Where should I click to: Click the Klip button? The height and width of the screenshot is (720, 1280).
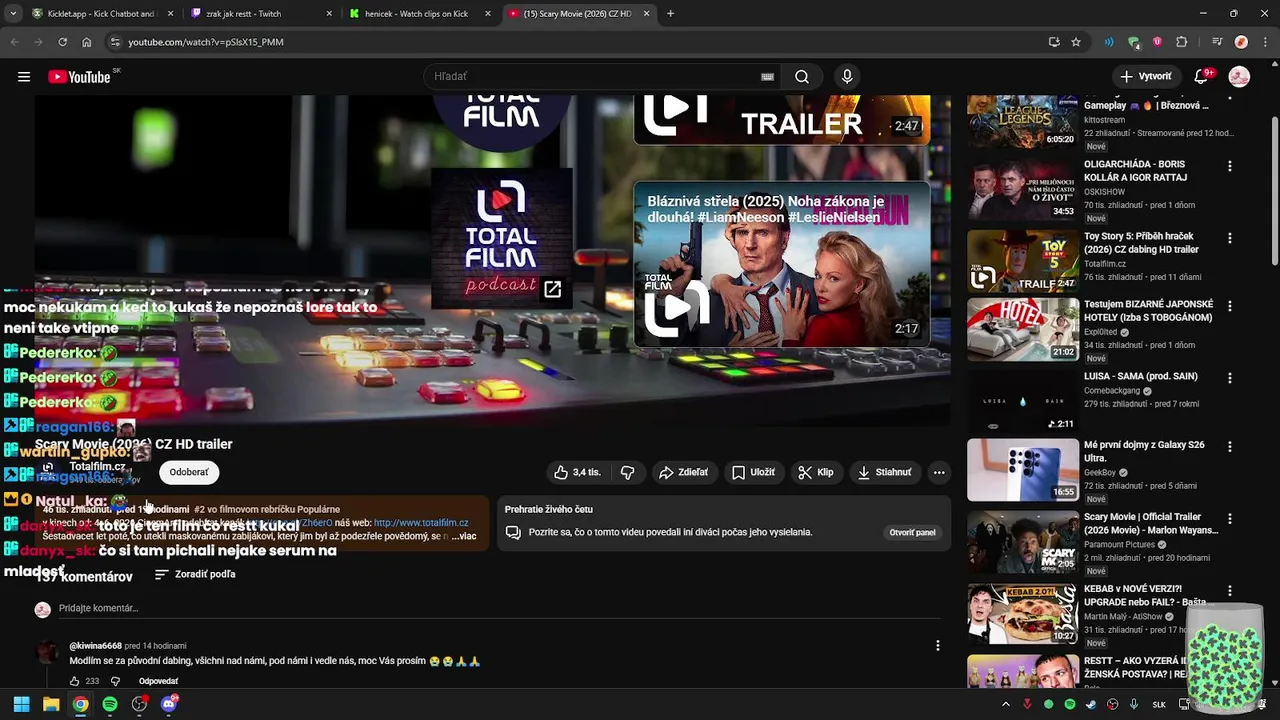pyautogui.click(x=816, y=472)
